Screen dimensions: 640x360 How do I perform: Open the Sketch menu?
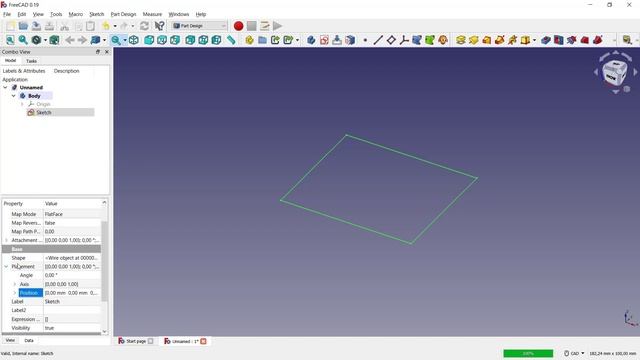97,14
